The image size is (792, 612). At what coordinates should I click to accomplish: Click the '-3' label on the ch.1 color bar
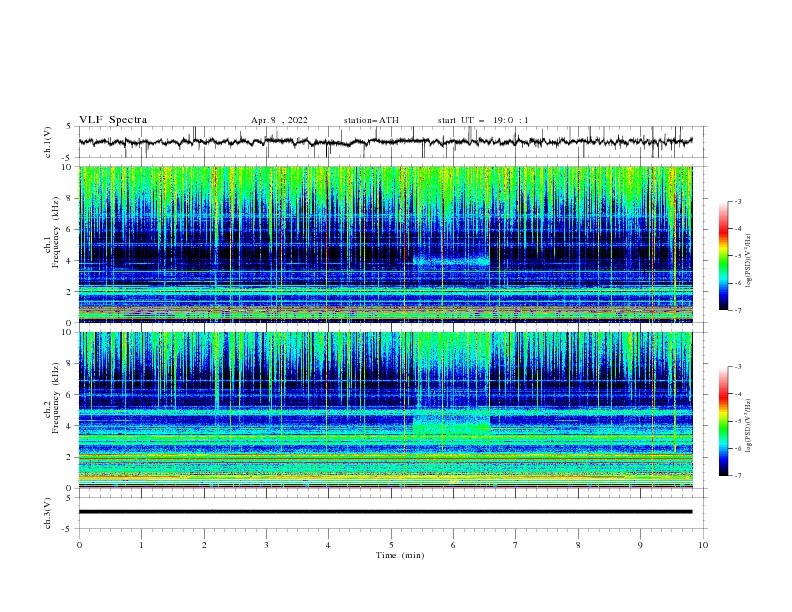point(737,201)
